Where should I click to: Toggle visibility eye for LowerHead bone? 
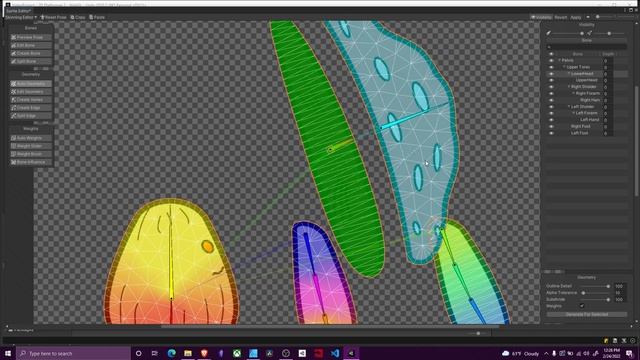pos(551,73)
